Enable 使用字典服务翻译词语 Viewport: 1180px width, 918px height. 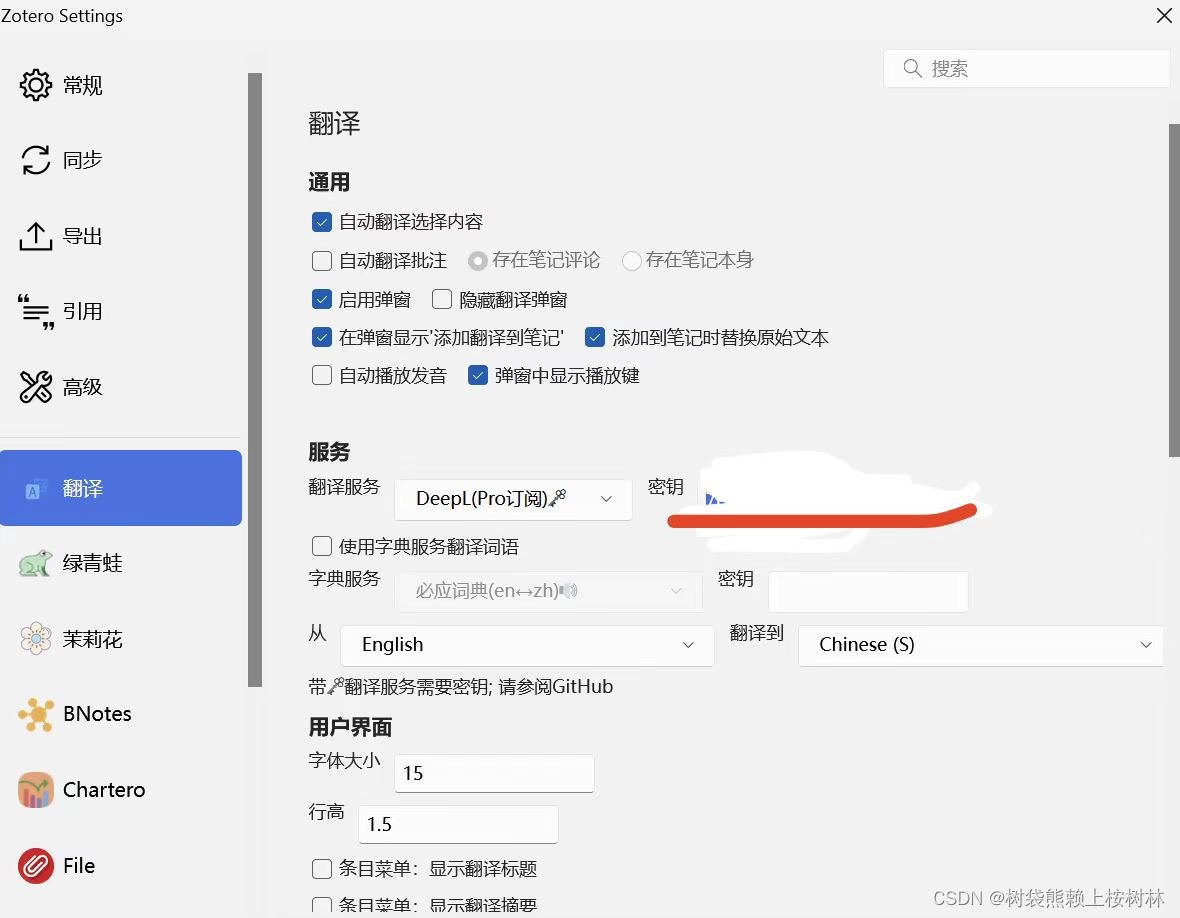coord(321,546)
